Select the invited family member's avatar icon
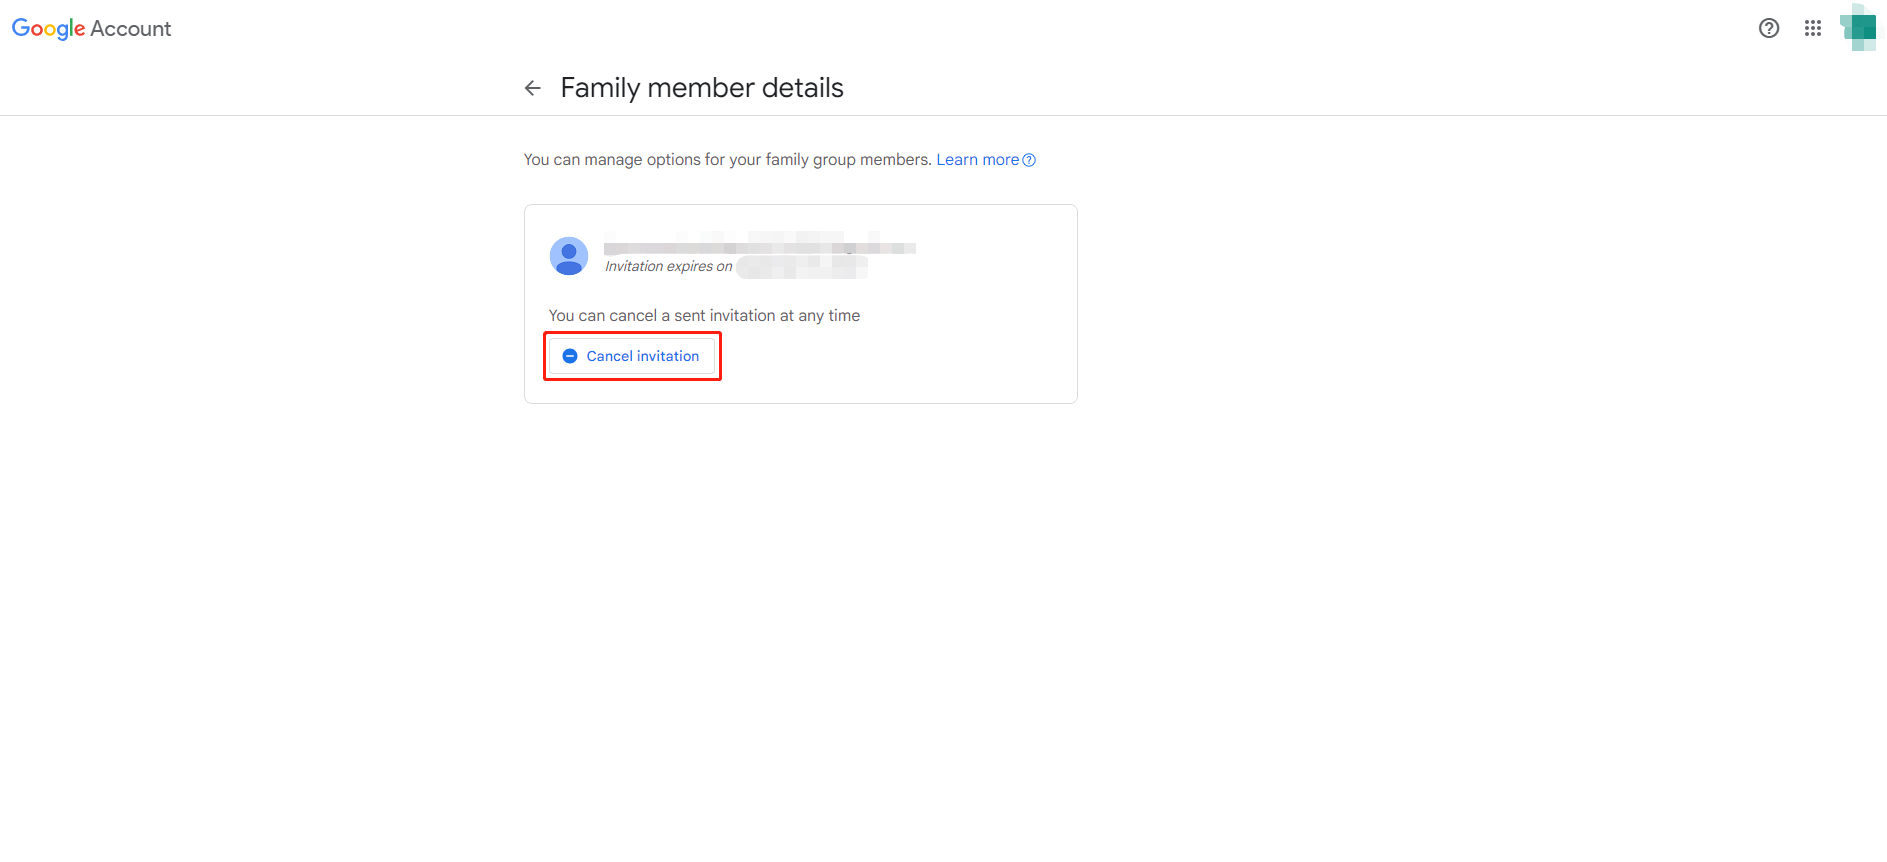1887x862 pixels. (569, 256)
